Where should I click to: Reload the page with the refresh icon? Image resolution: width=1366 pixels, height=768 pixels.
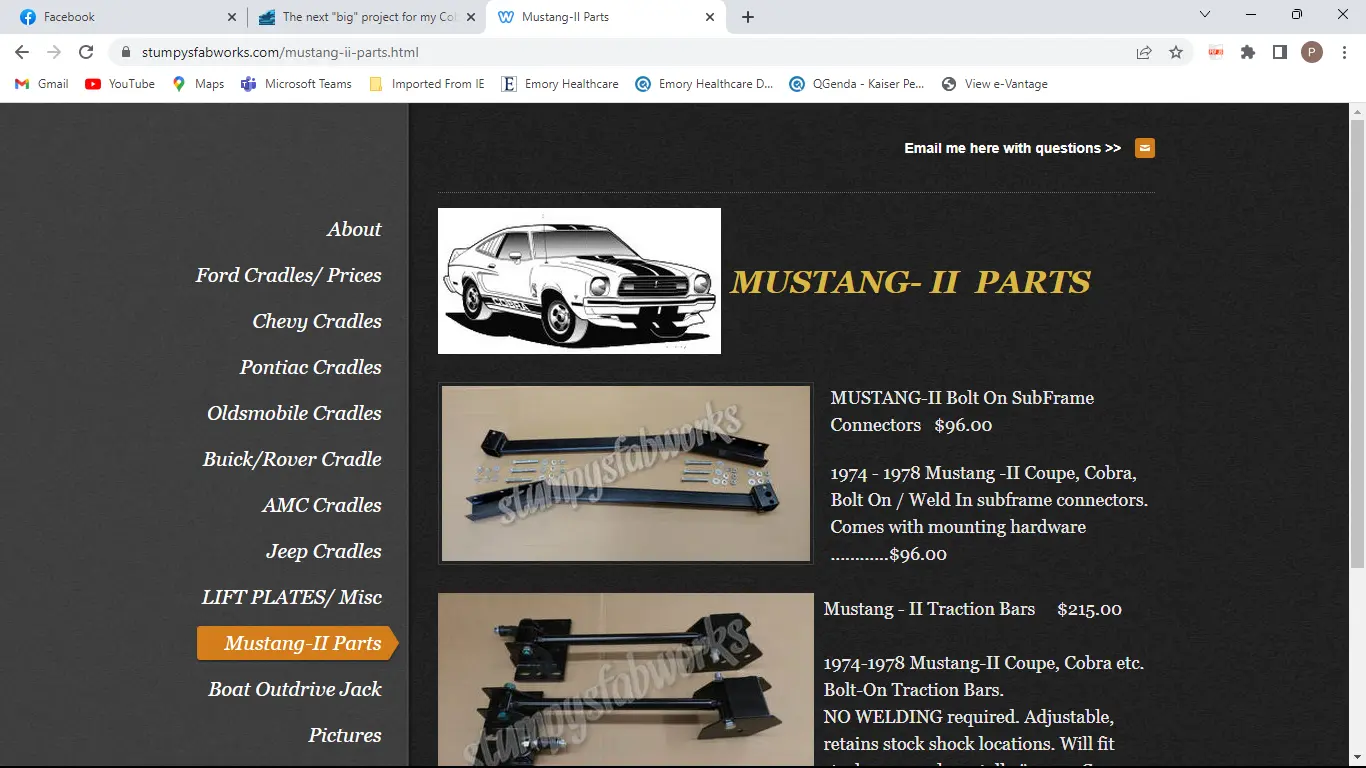pos(86,52)
